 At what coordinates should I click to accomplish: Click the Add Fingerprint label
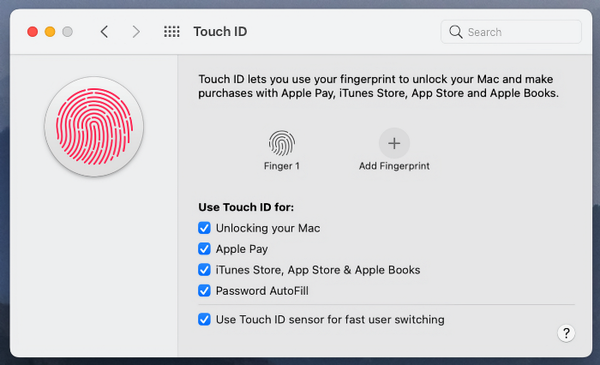394,166
